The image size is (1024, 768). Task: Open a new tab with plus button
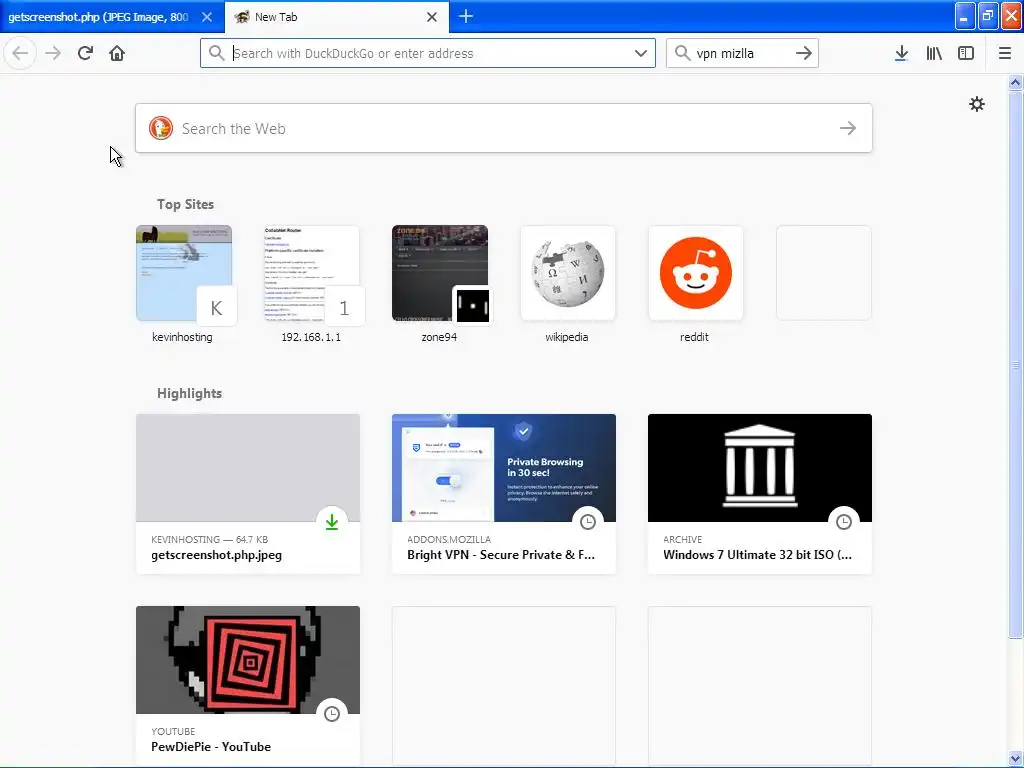[466, 16]
